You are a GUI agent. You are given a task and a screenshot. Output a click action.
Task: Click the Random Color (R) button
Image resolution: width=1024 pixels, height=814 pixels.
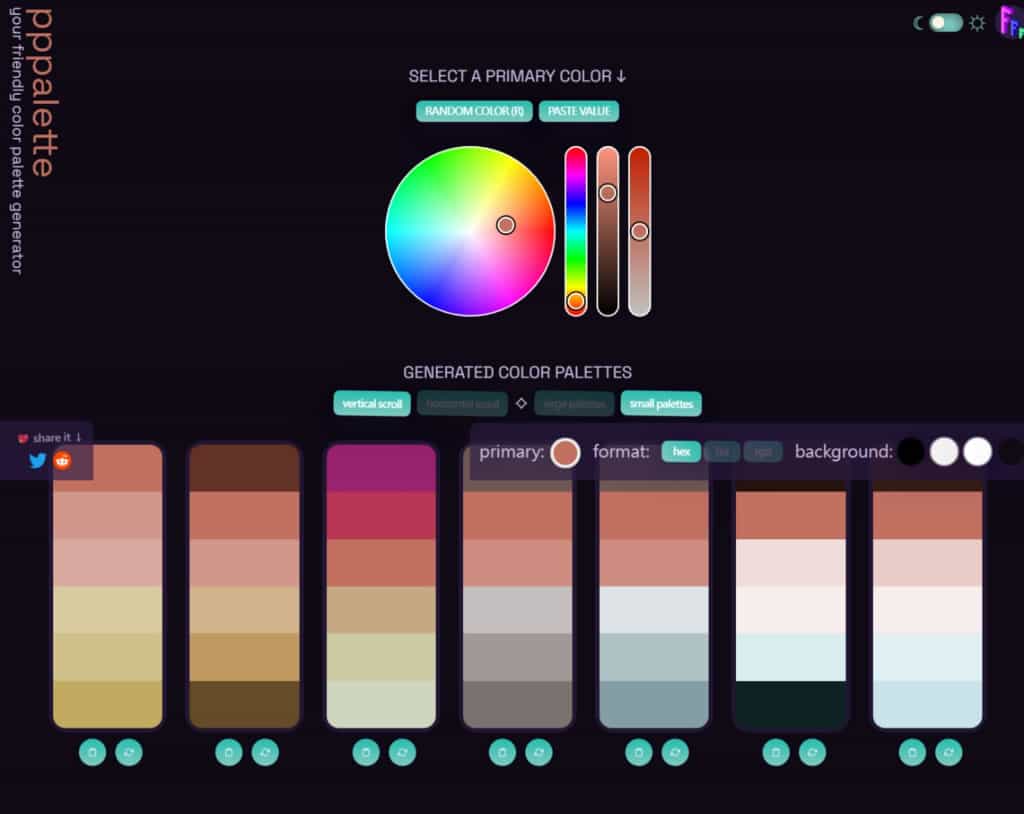point(474,111)
